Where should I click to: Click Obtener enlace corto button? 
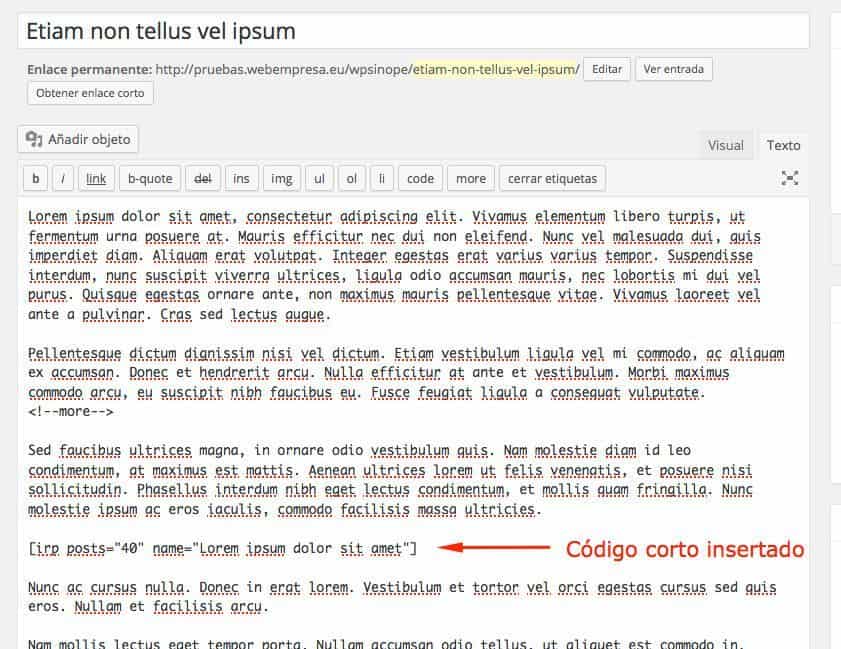click(x=90, y=93)
